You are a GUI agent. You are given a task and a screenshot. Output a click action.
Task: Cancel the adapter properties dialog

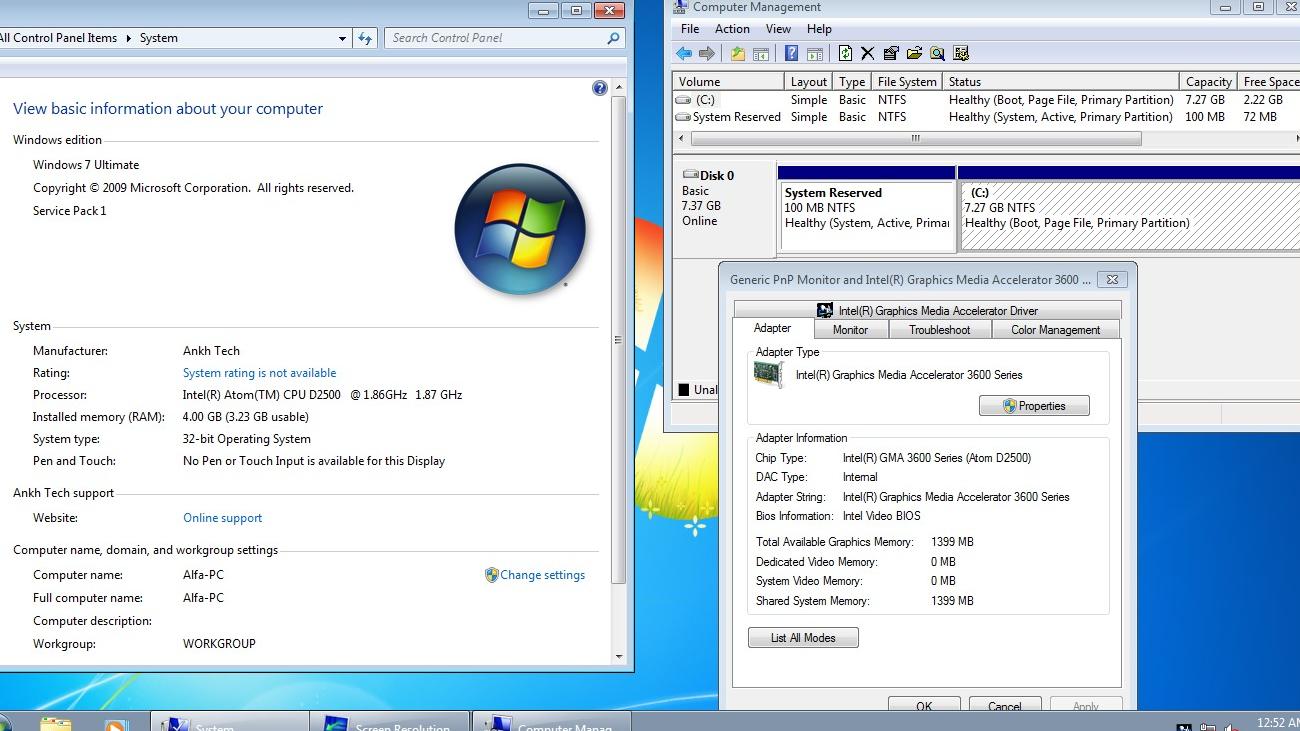pyautogui.click(x=1005, y=705)
